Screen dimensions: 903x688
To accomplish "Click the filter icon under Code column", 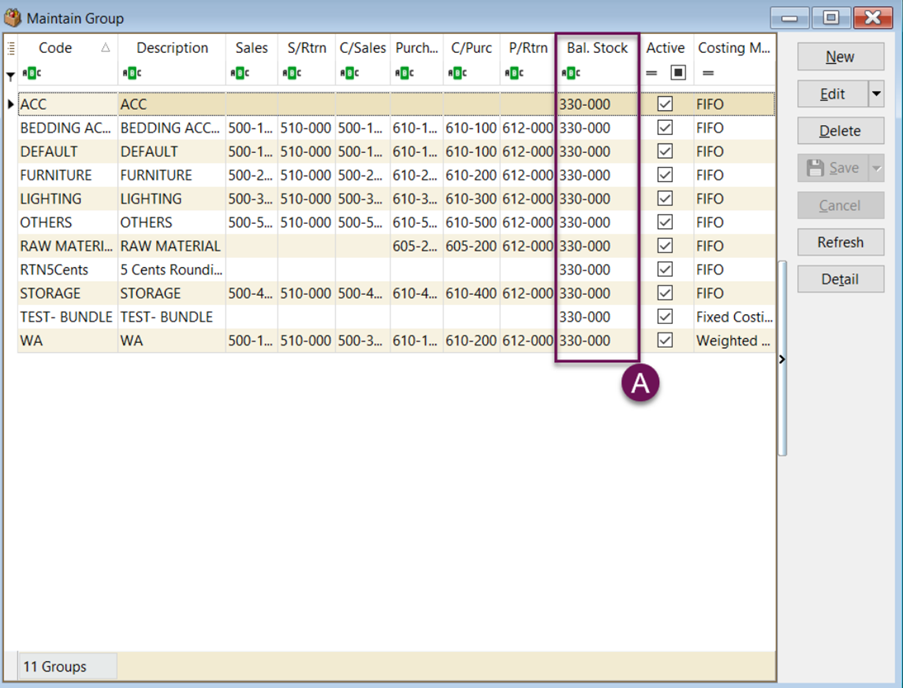I will (31, 72).
